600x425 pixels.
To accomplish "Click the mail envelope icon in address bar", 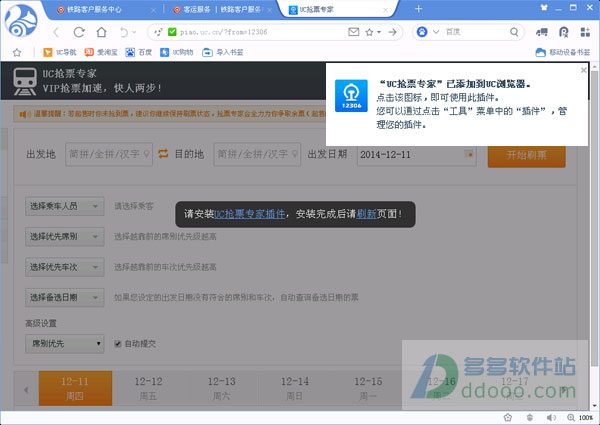I will (x=354, y=32).
